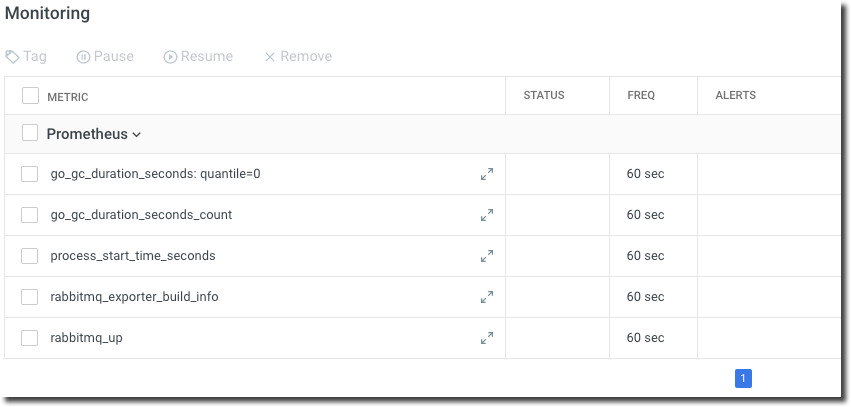The image size is (851, 407).
Task: Click the ALERTS column header
Action: point(735,96)
